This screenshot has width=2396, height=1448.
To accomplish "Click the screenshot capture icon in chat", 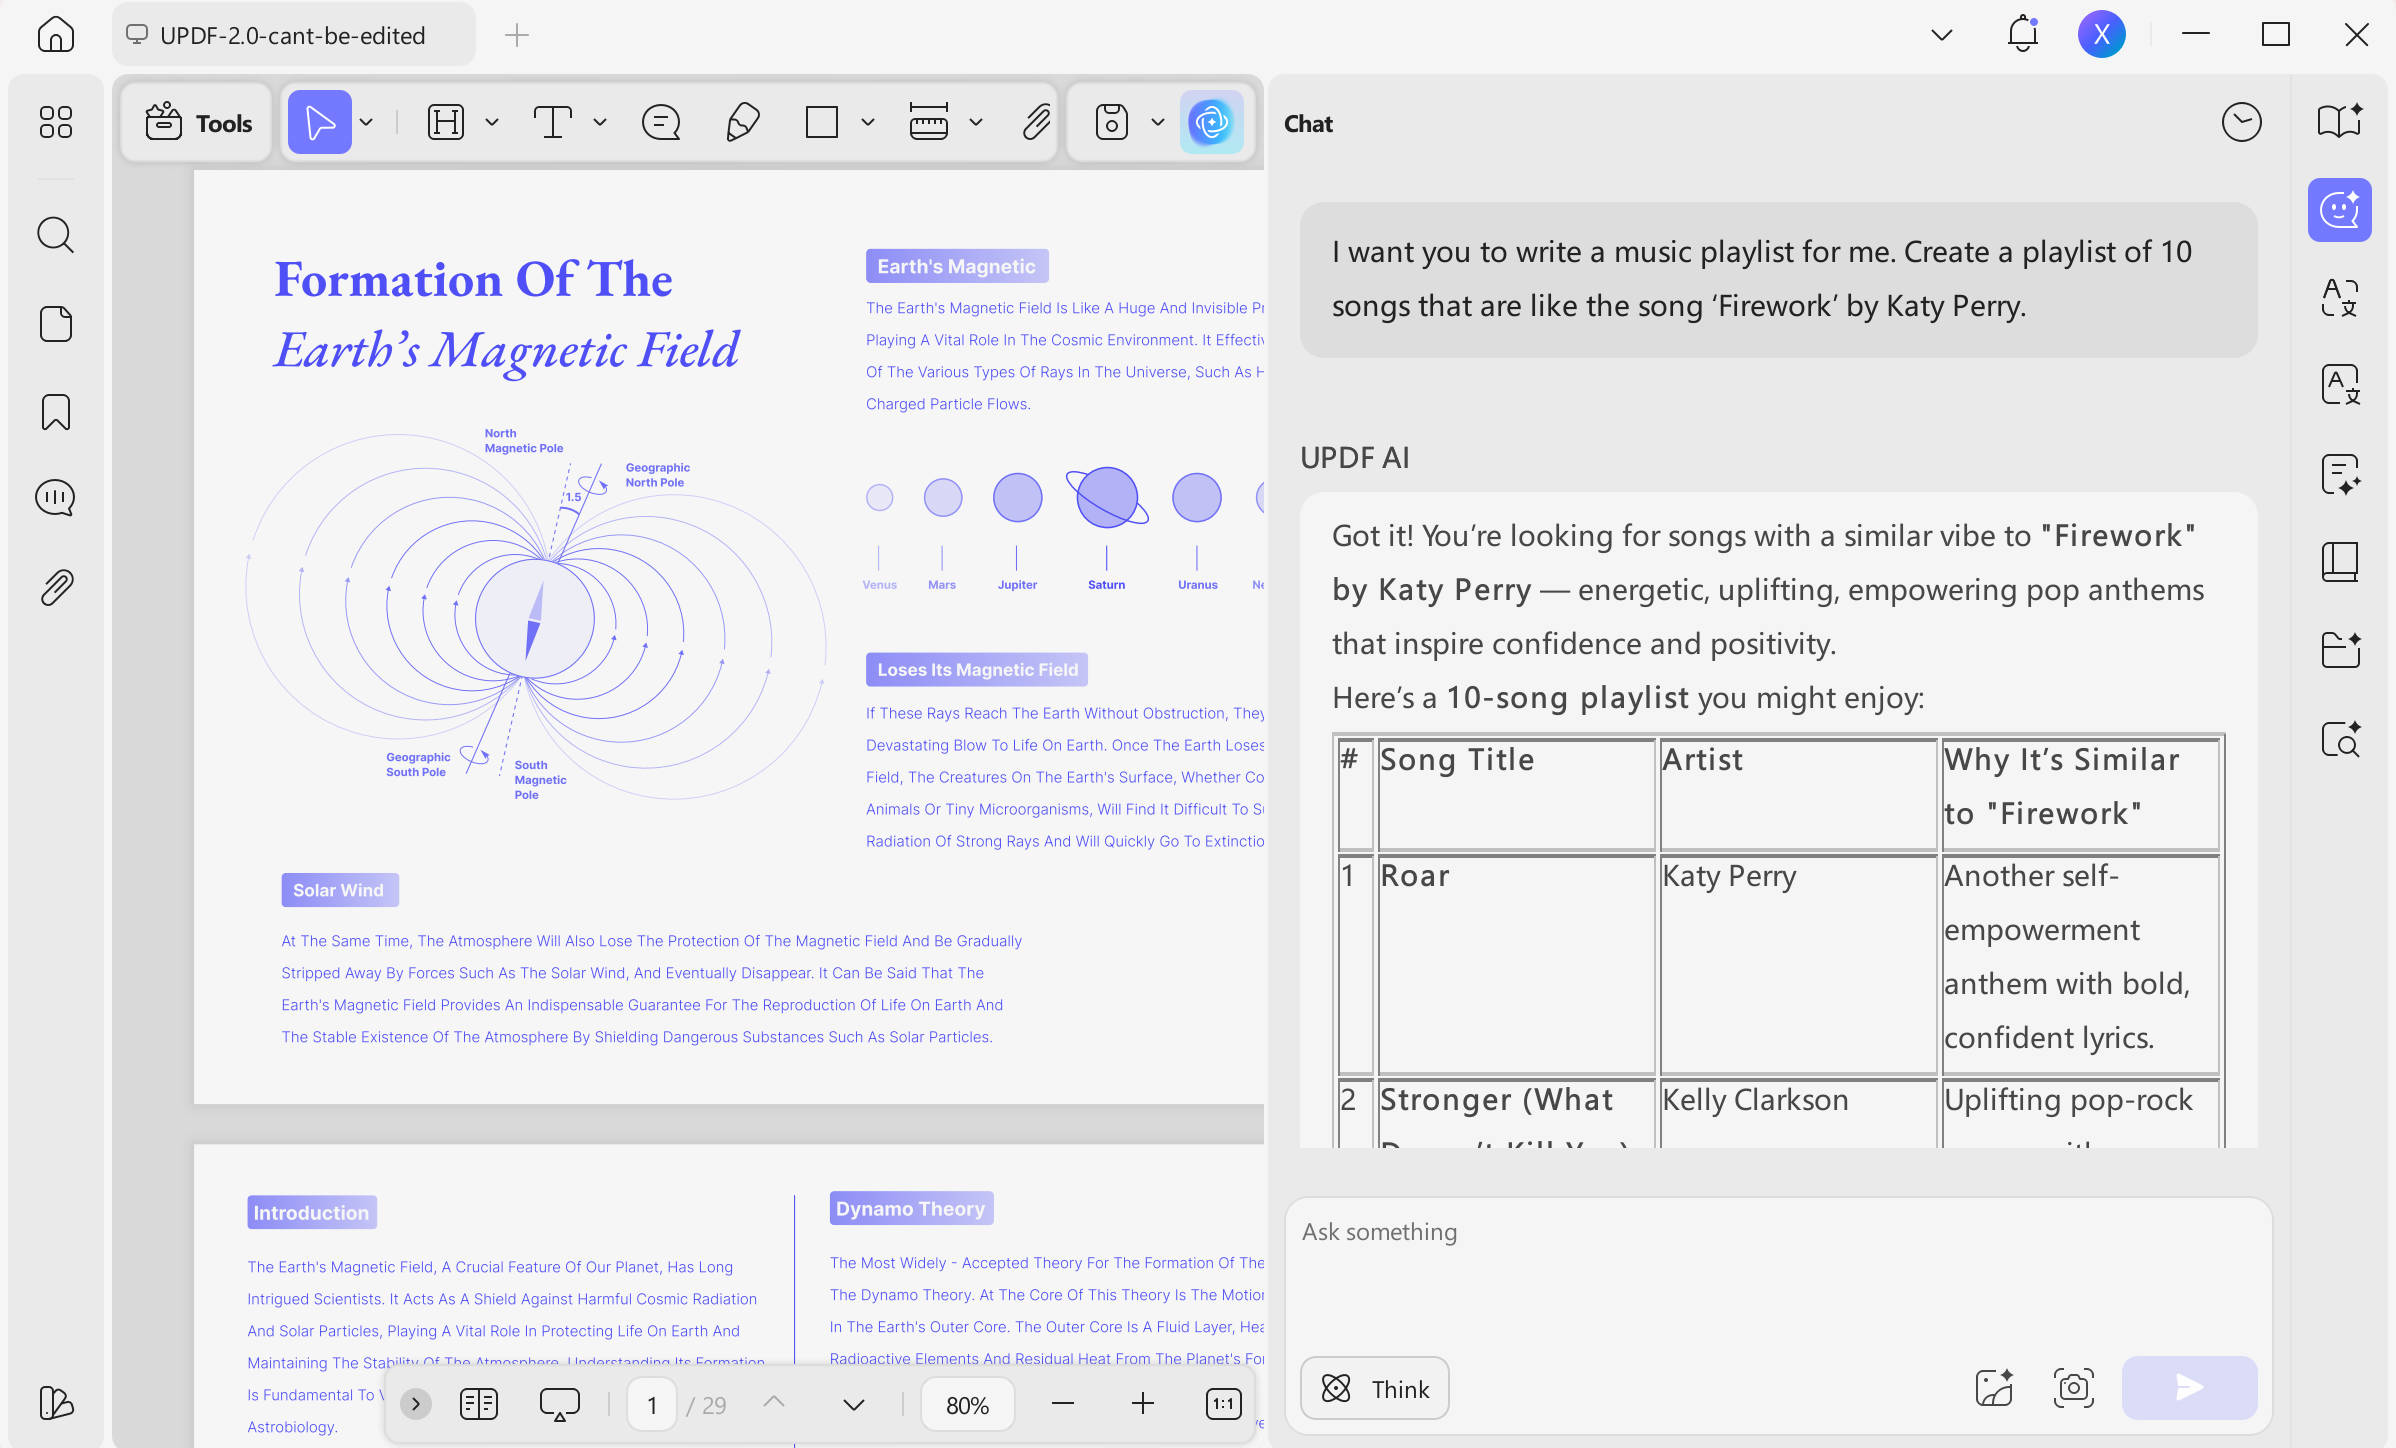I will (2074, 1388).
